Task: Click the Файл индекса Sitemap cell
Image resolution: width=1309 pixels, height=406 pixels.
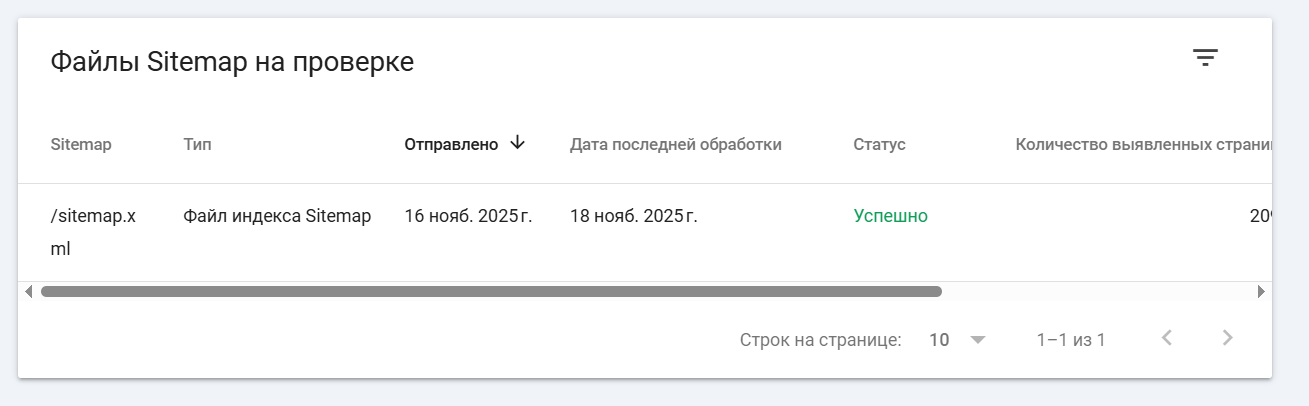Action: tap(277, 215)
